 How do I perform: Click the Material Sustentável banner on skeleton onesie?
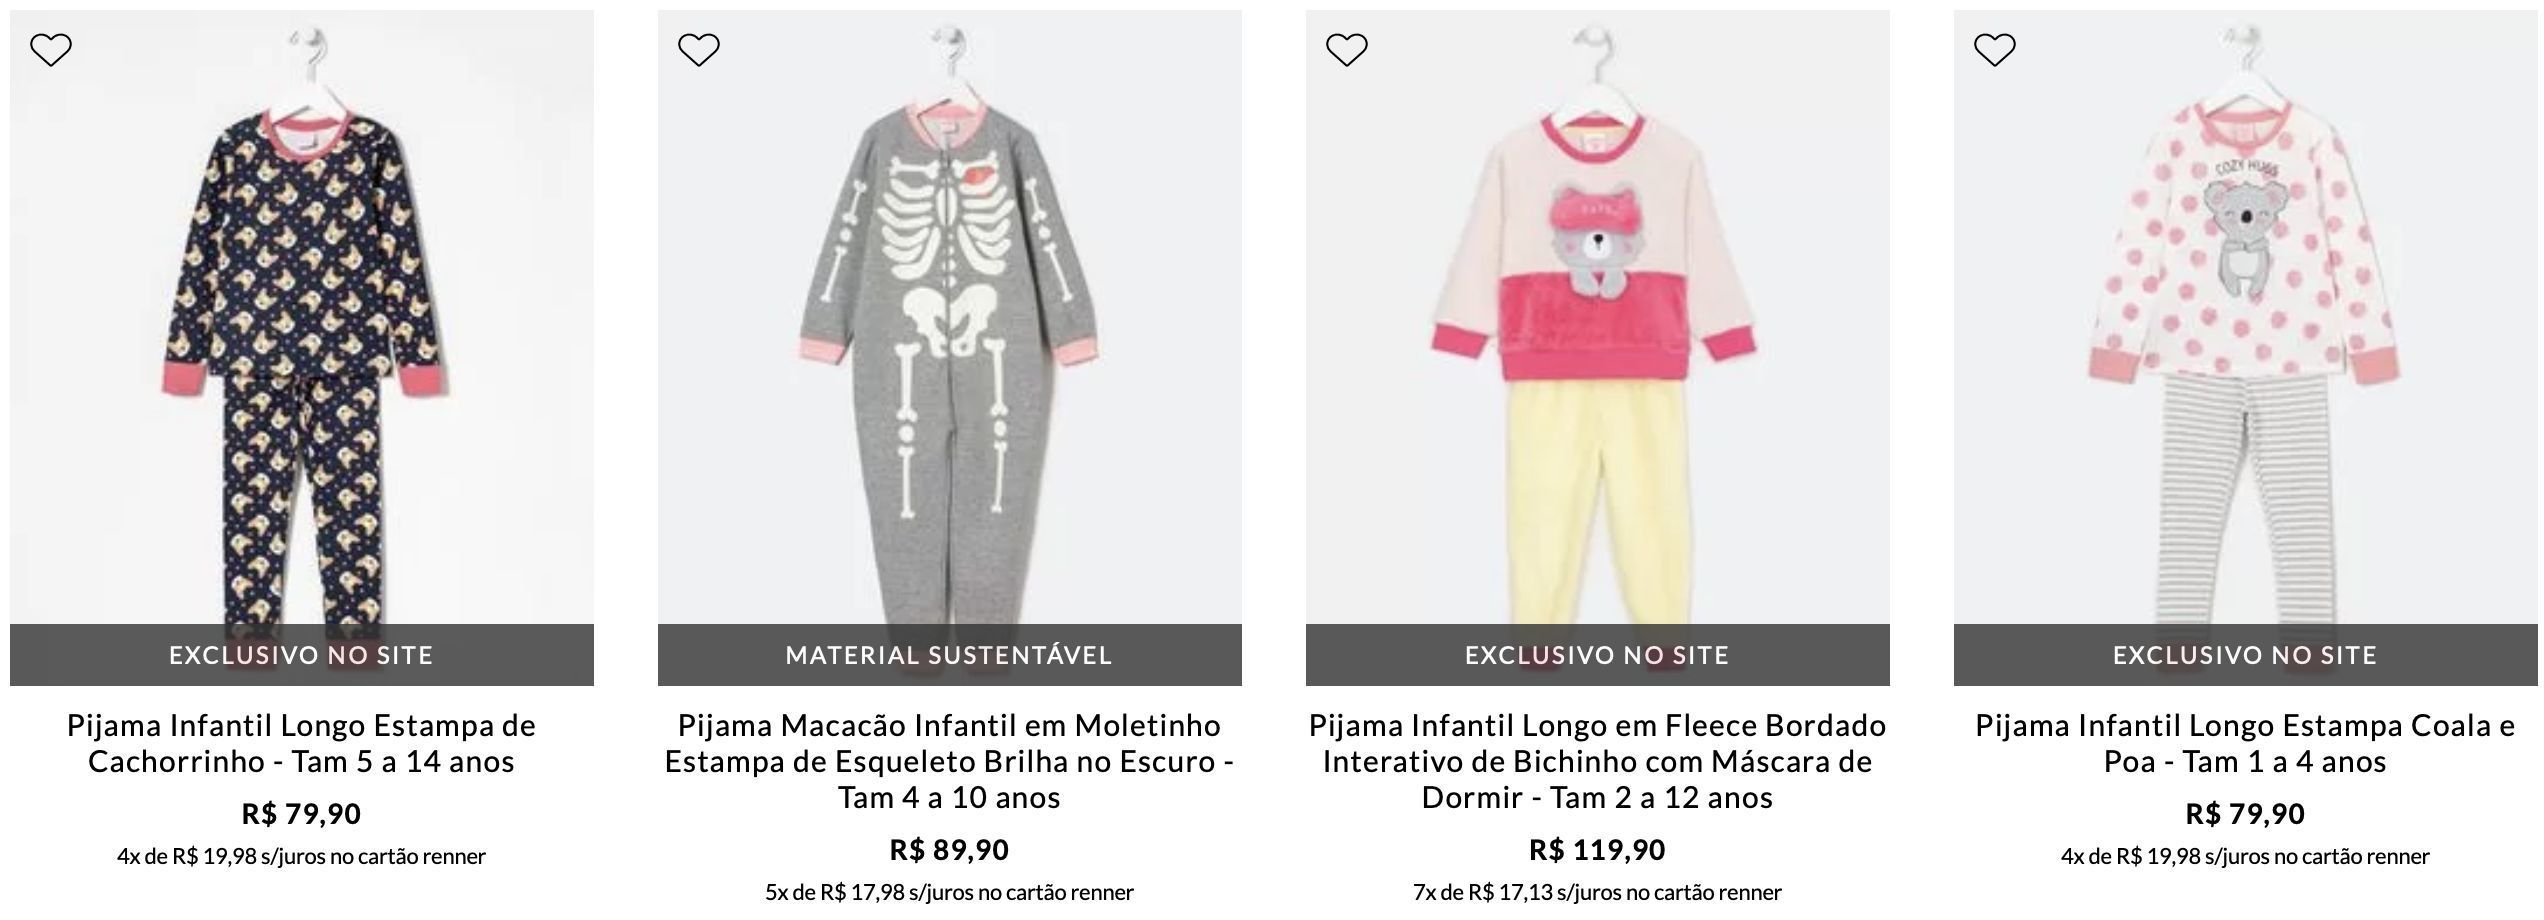pos(950,655)
